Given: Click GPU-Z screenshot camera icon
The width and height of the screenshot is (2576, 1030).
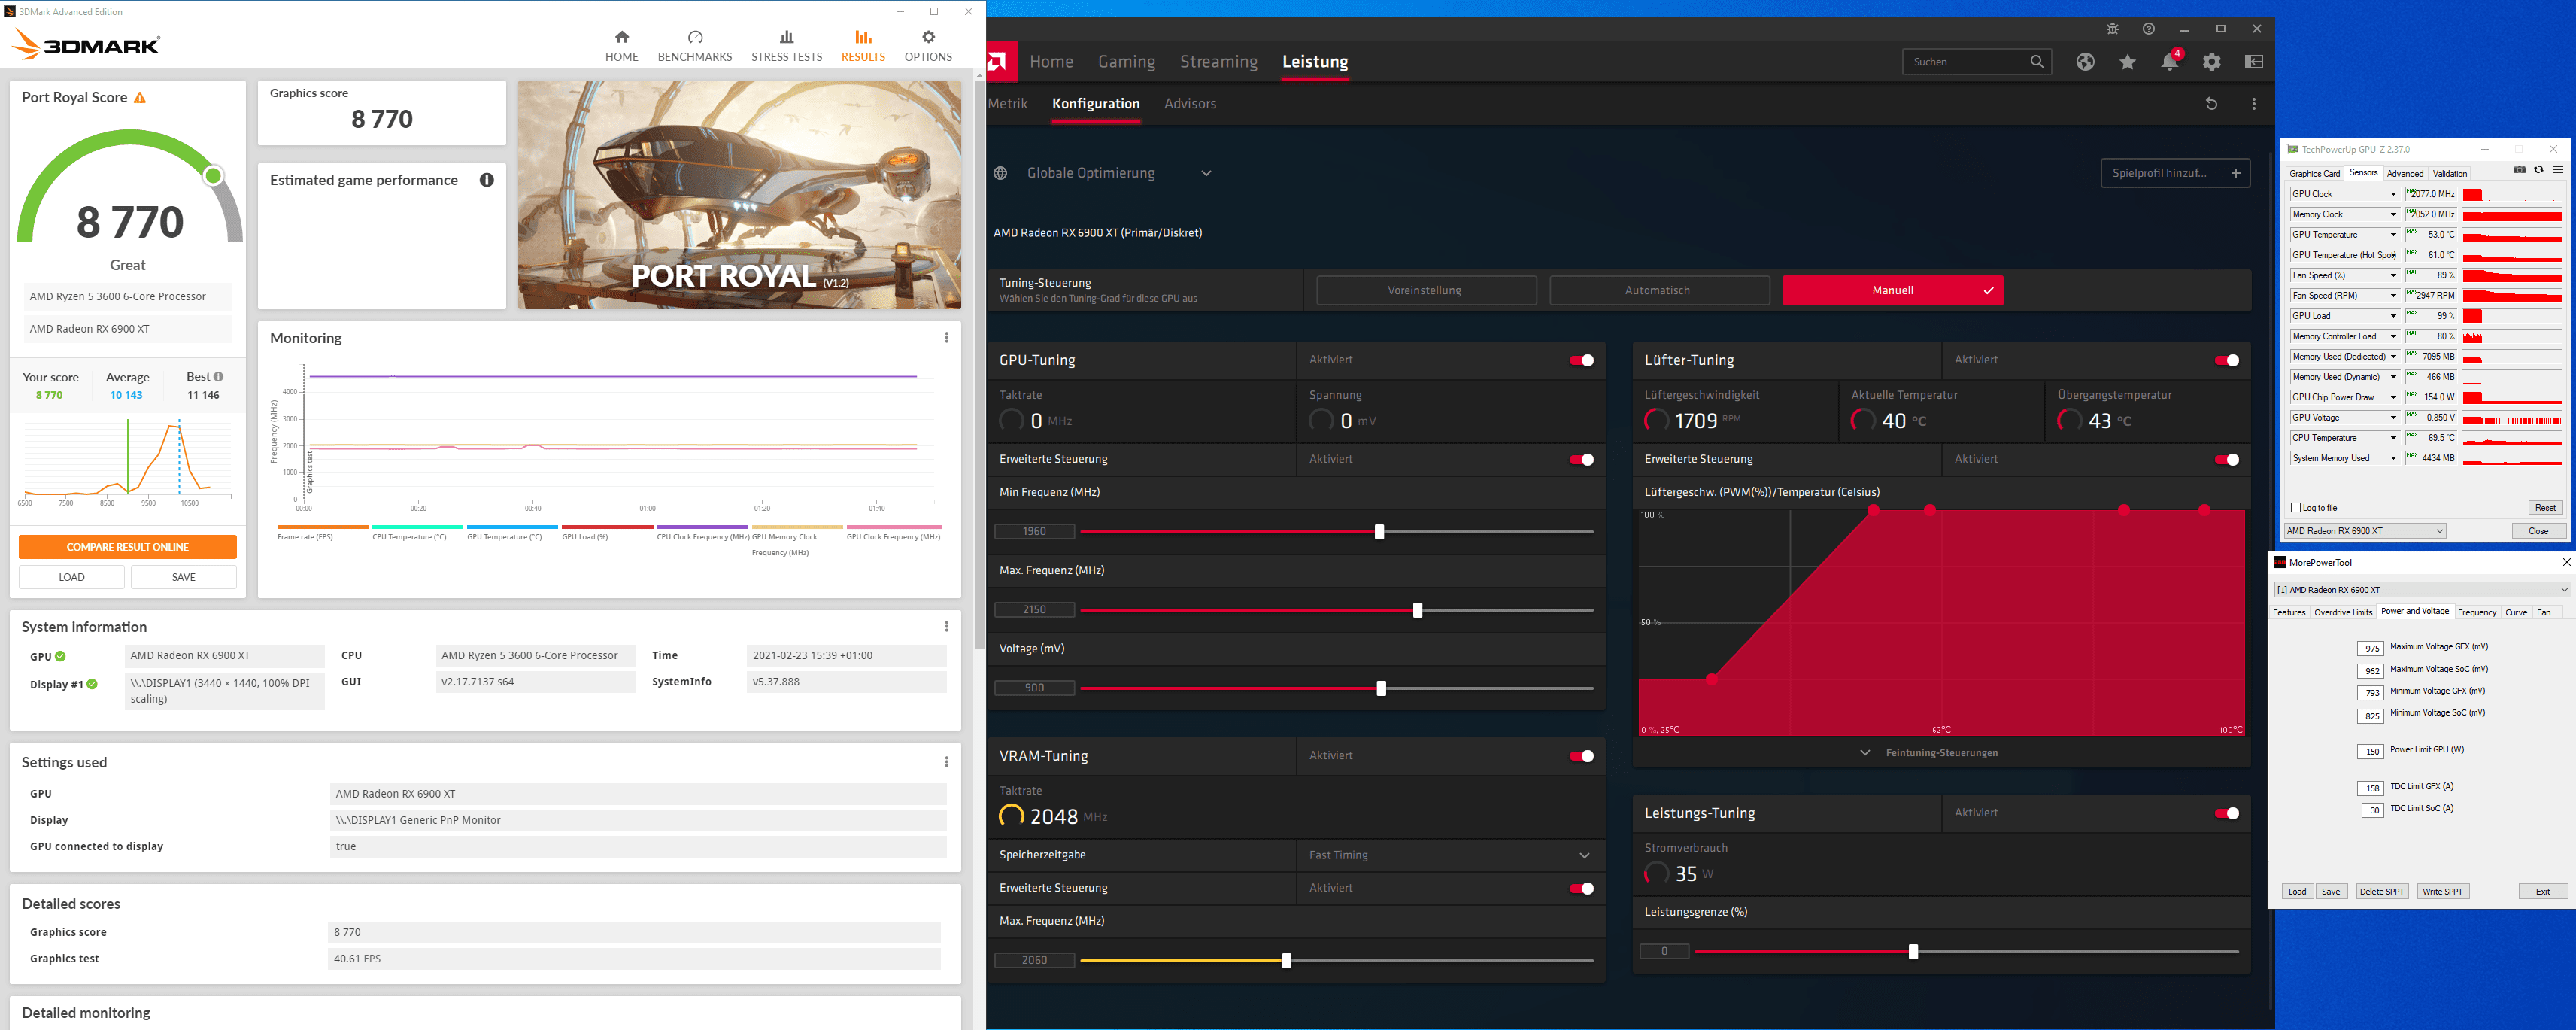Looking at the screenshot, I should pos(2519,170).
